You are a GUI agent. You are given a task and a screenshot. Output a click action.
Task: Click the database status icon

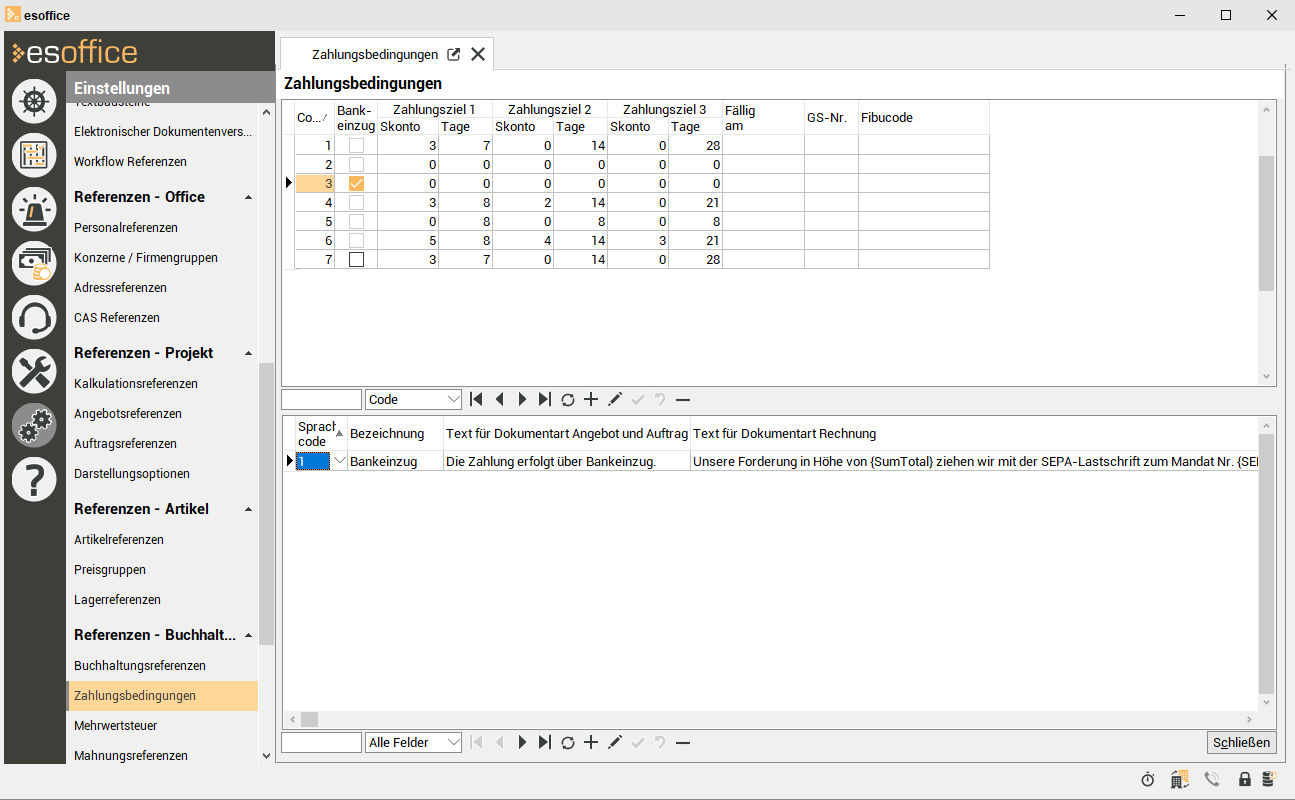coord(1270,779)
